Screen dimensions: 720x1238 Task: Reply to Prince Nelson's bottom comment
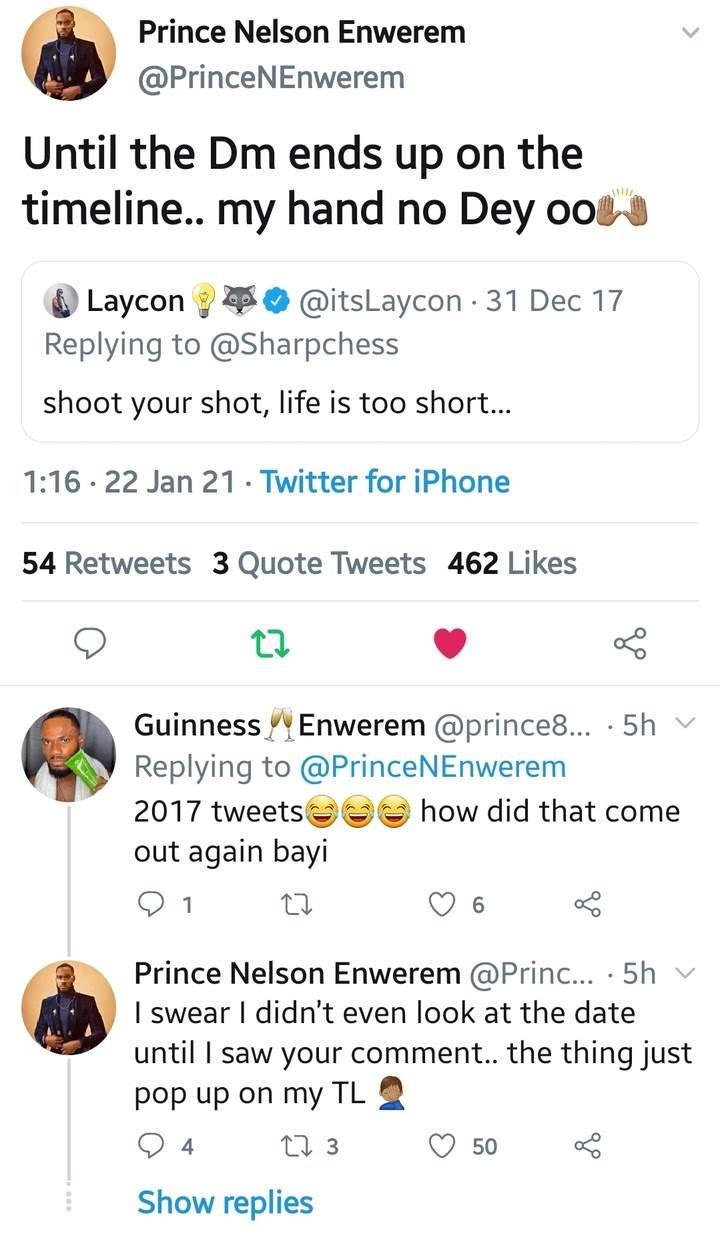coord(150,1146)
